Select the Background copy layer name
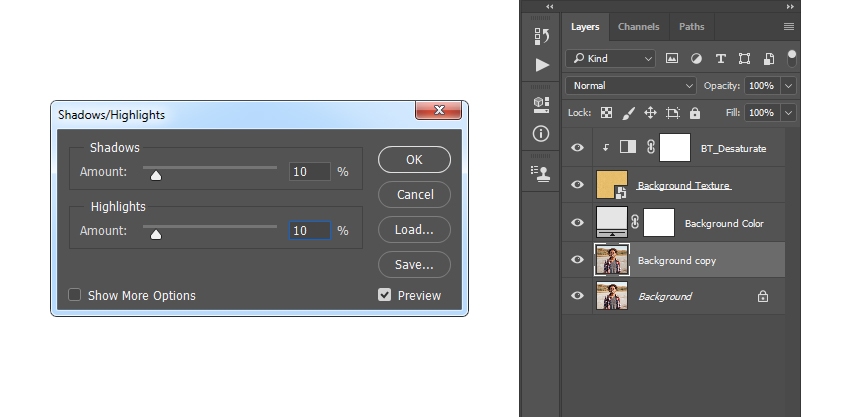850x417 pixels. (x=677, y=261)
